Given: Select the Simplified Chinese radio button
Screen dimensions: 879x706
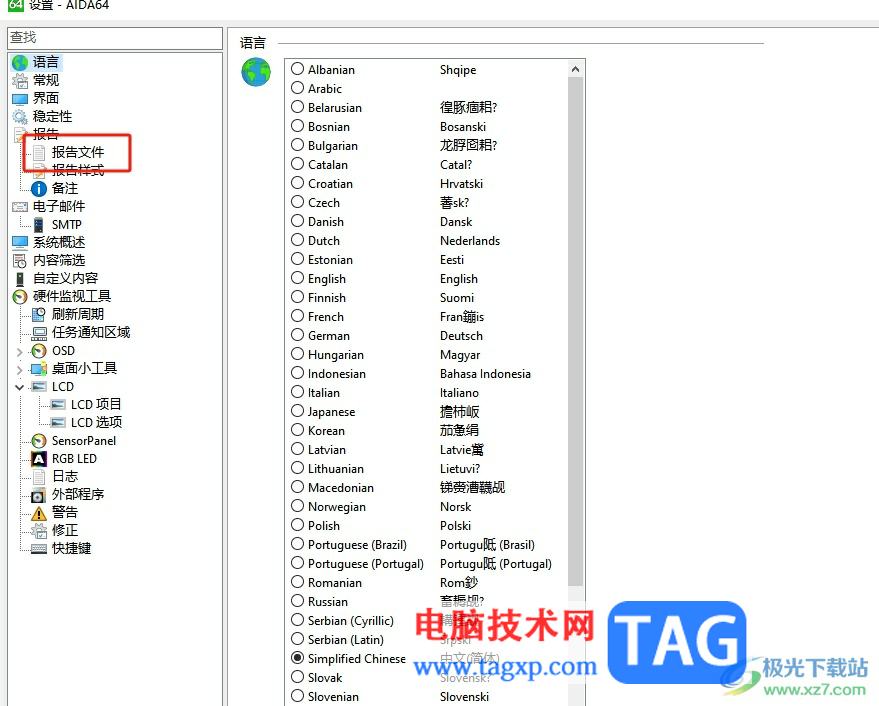Looking at the screenshot, I should (298, 658).
